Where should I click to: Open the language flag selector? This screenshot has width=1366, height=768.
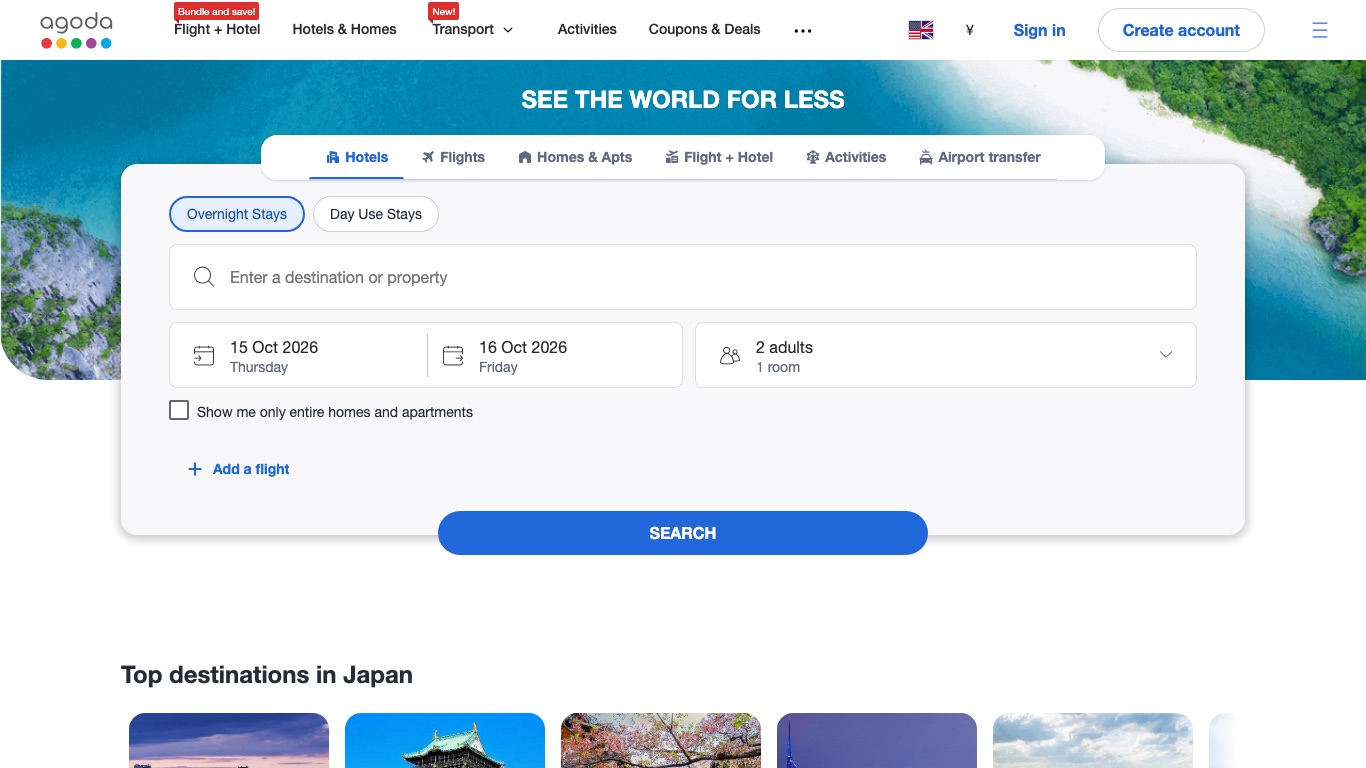click(x=921, y=30)
